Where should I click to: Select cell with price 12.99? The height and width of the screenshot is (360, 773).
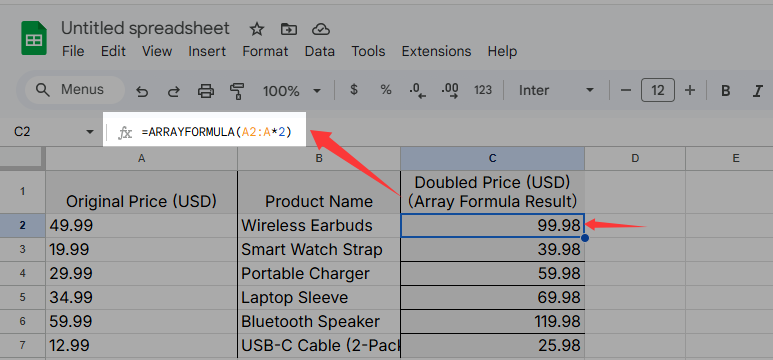(x=141, y=345)
